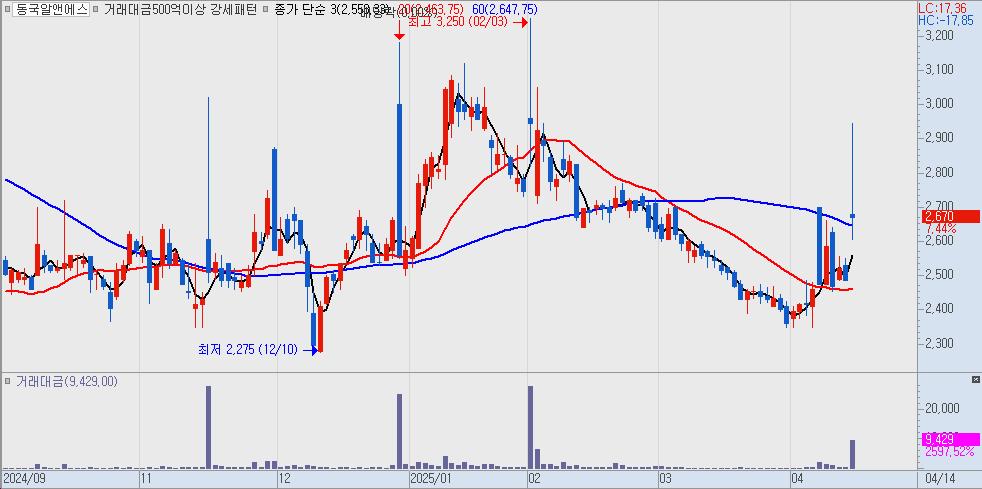Click the magenta 9,429 volume tag
Image resolution: width=982 pixels, height=489 pixels.
pos(951,439)
